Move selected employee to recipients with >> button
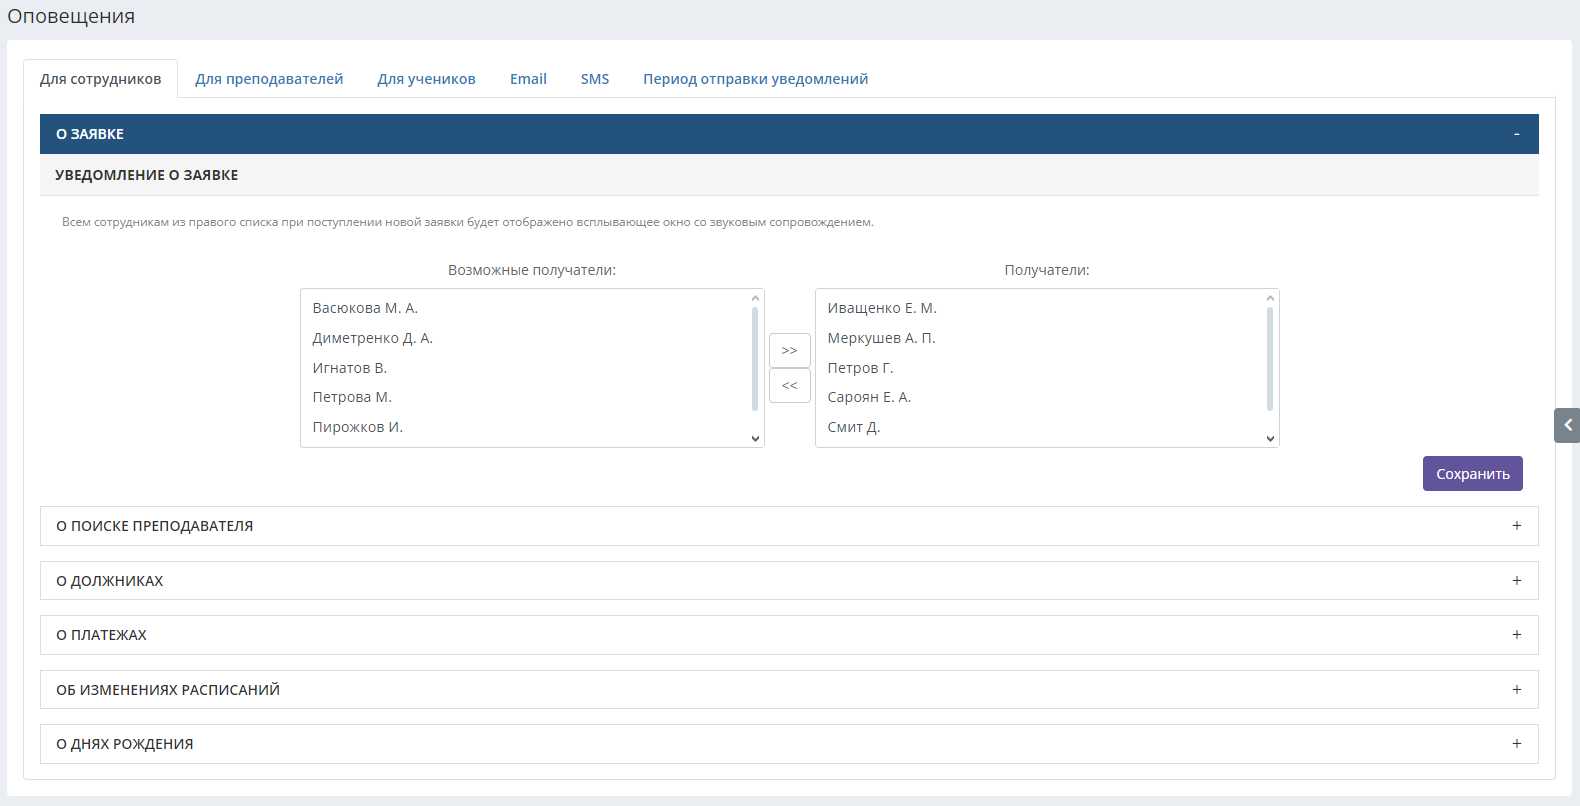 (x=790, y=350)
